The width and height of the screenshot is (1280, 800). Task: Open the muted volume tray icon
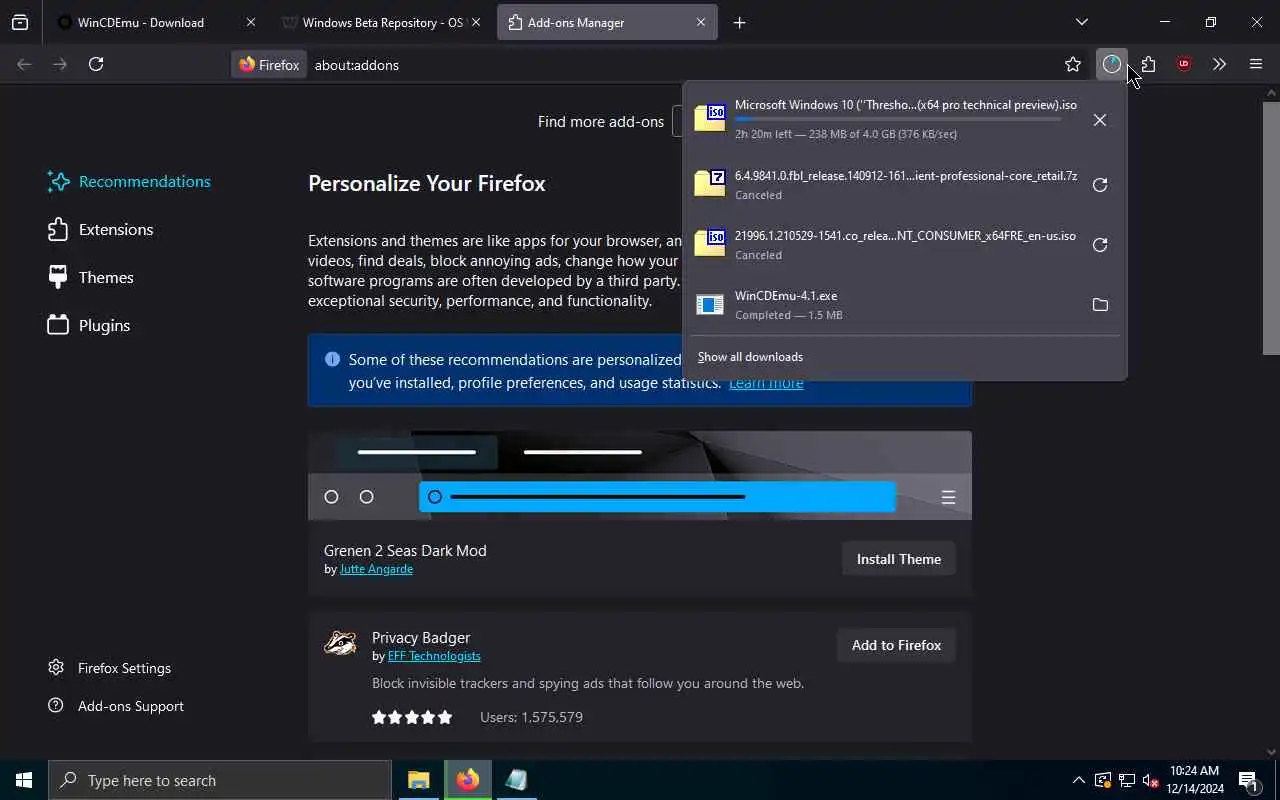click(1151, 780)
